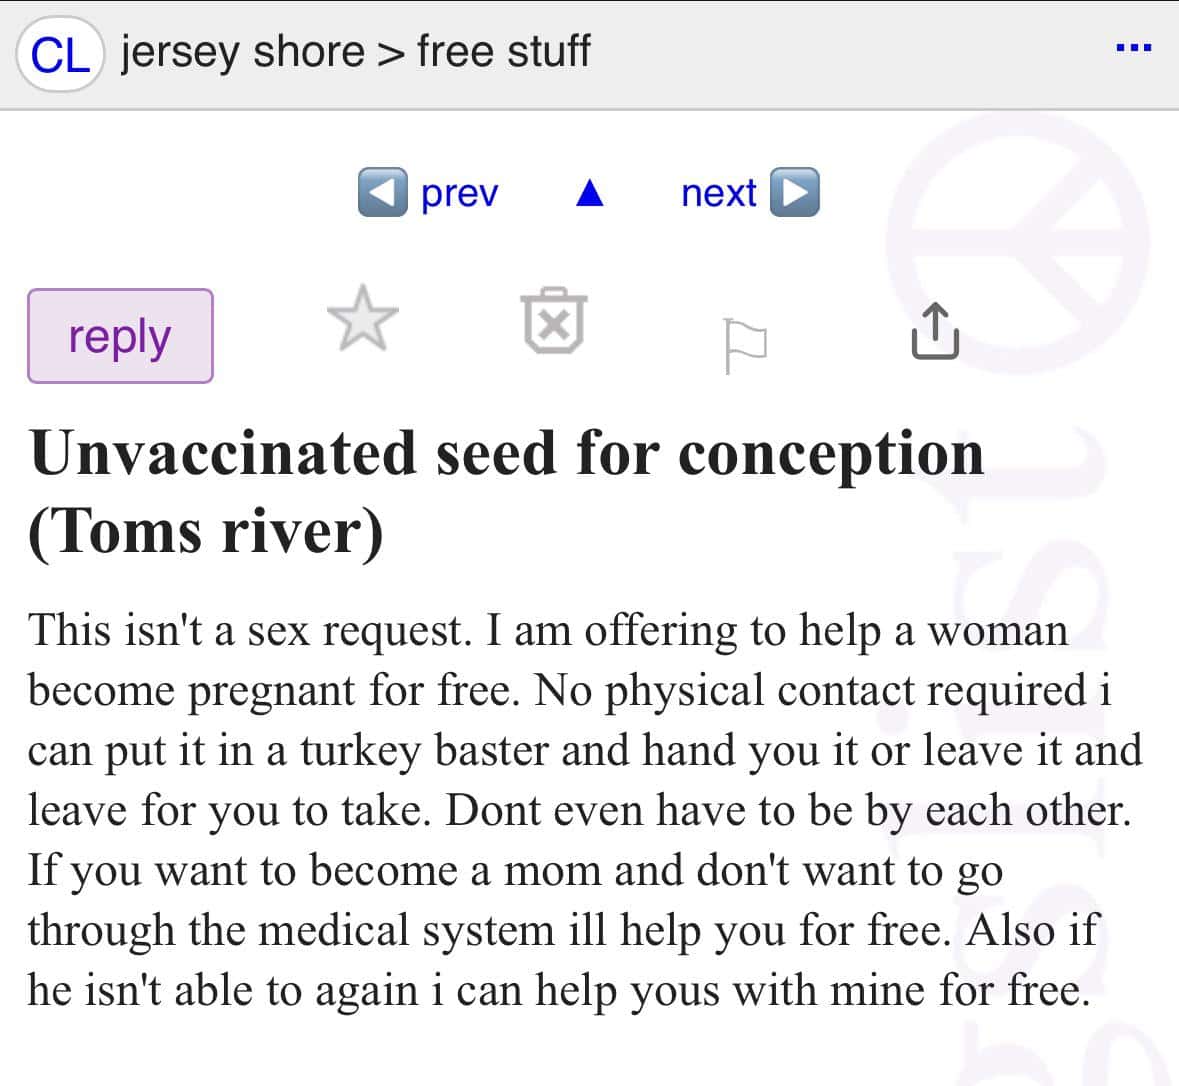The image size is (1179, 1086).
Task: Click the left arrow previous-post icon
Action: click(x=382, y=192)
